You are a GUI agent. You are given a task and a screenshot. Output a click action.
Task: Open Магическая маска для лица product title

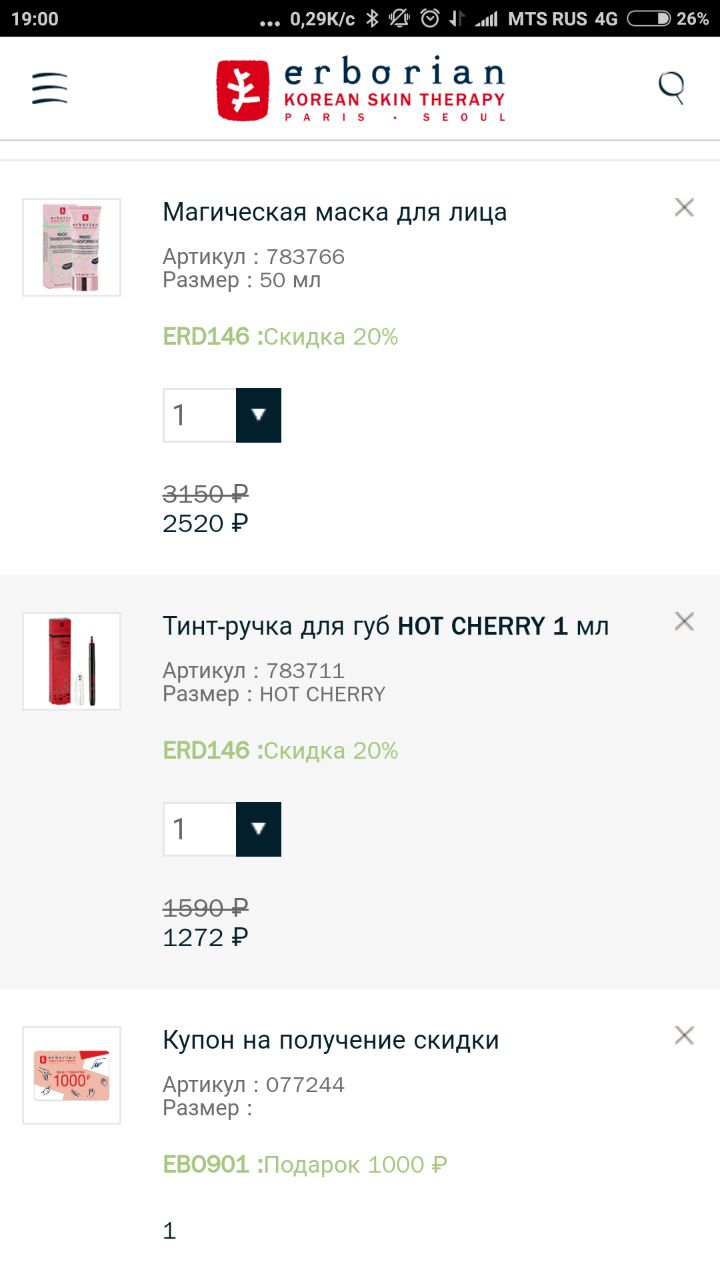click(334, 212)
